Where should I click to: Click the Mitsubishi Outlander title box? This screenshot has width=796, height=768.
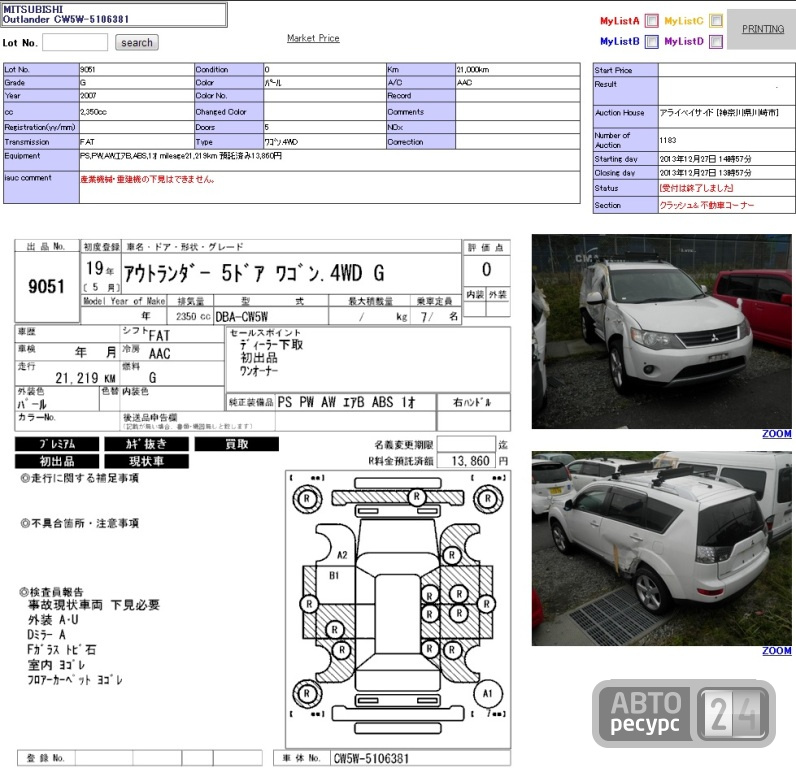(x=114, y=15)
